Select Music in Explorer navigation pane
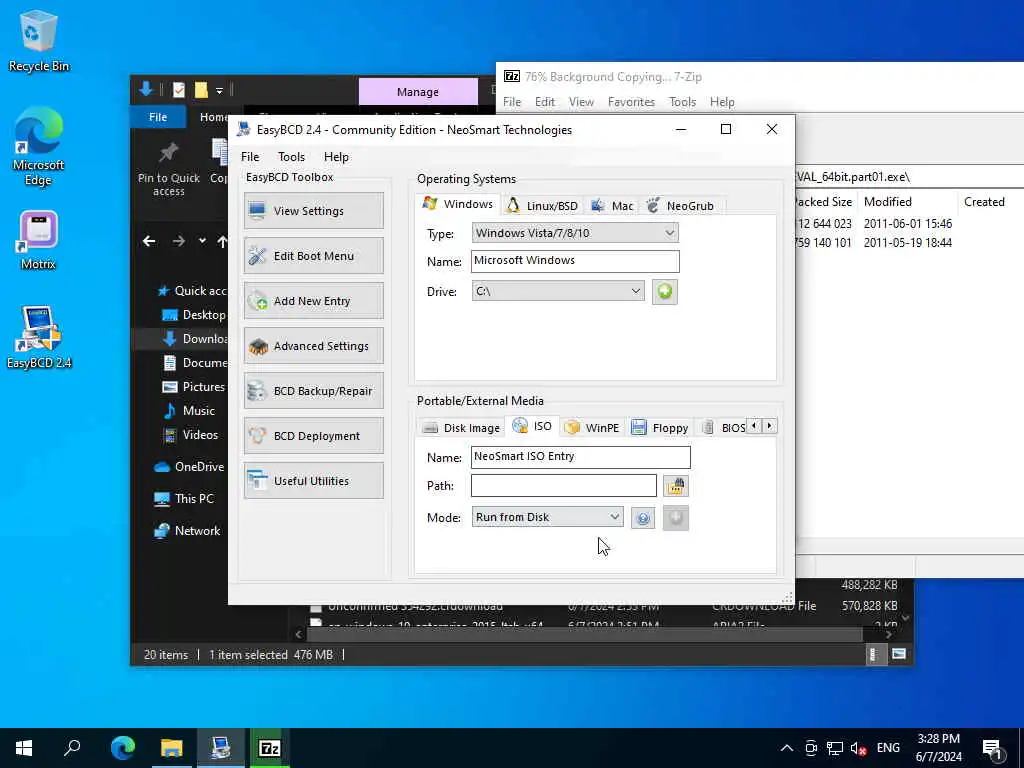 point(189,411)
